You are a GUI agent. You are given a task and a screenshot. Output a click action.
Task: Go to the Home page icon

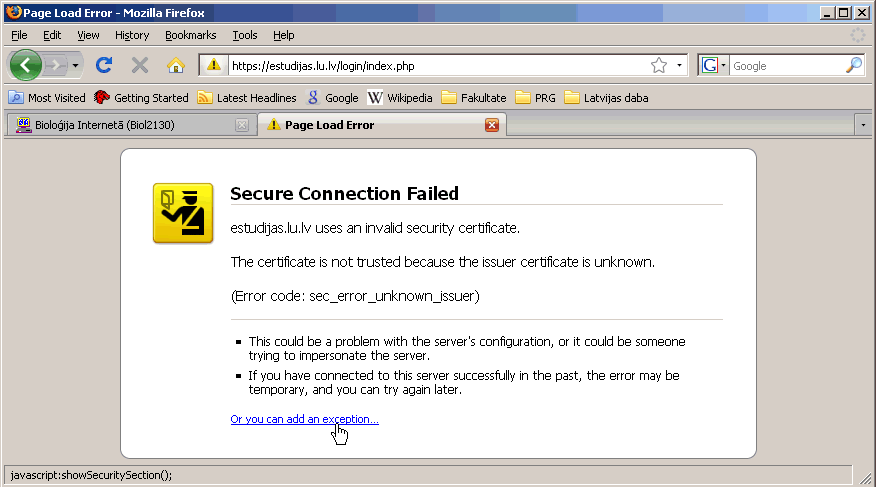coord(176,65)
